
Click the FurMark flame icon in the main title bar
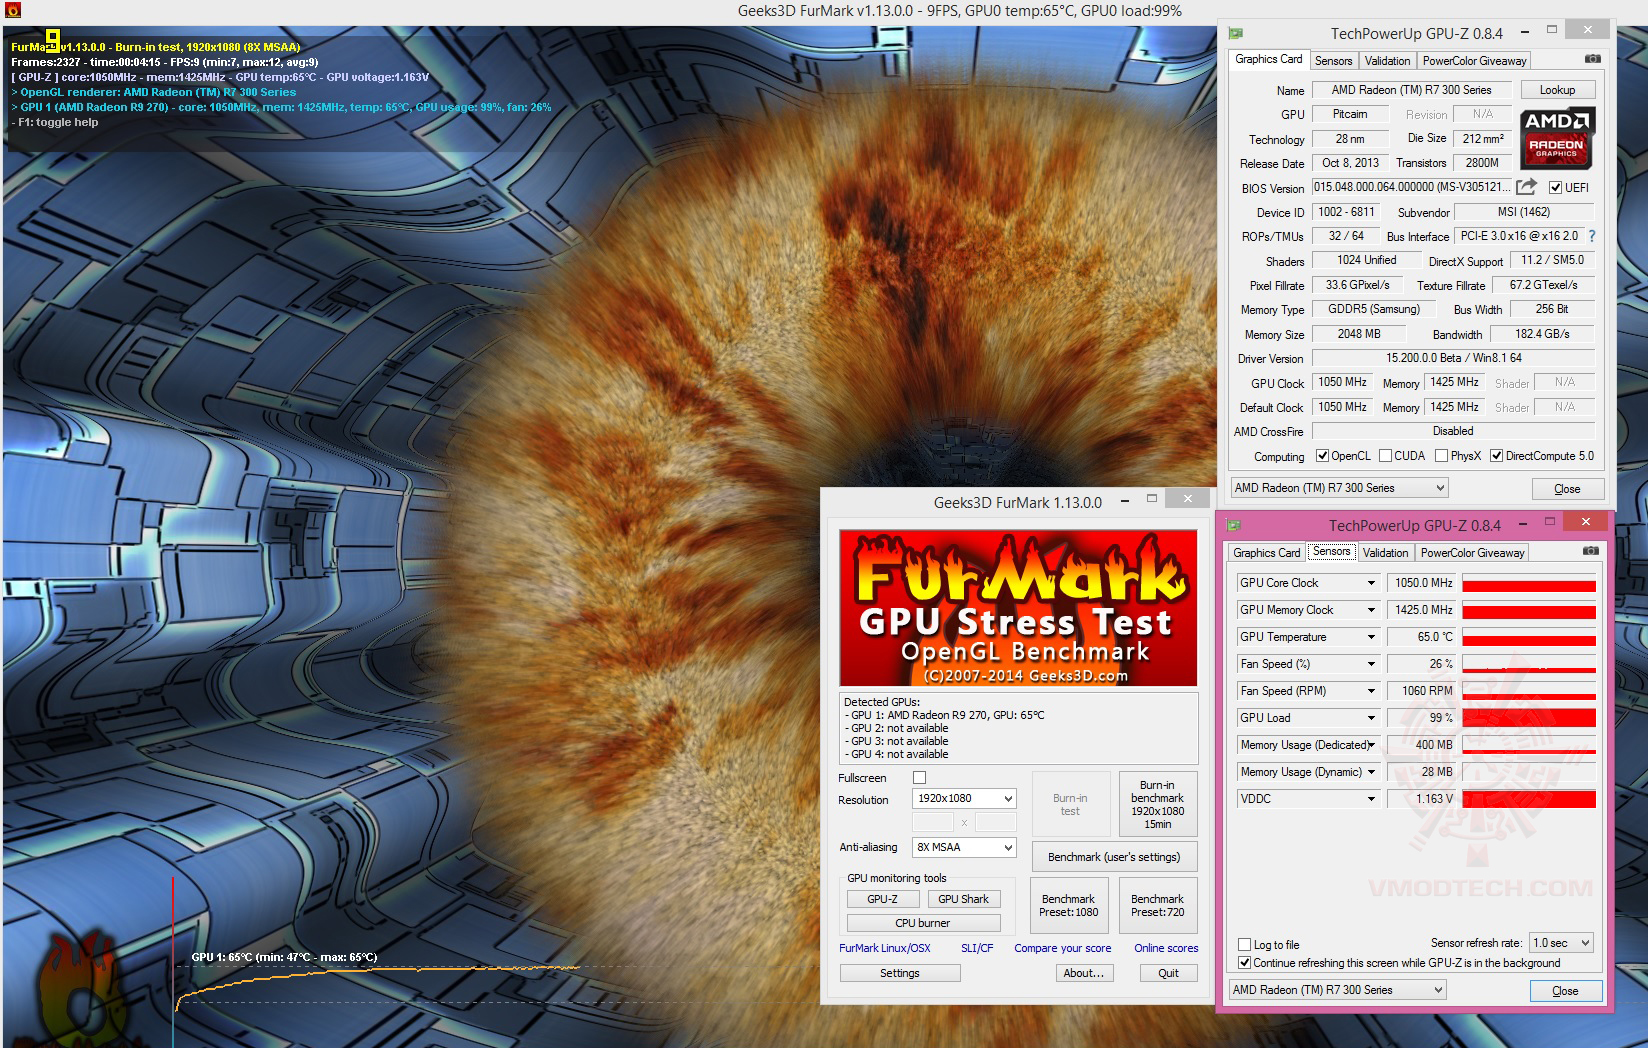coord(13,11)
